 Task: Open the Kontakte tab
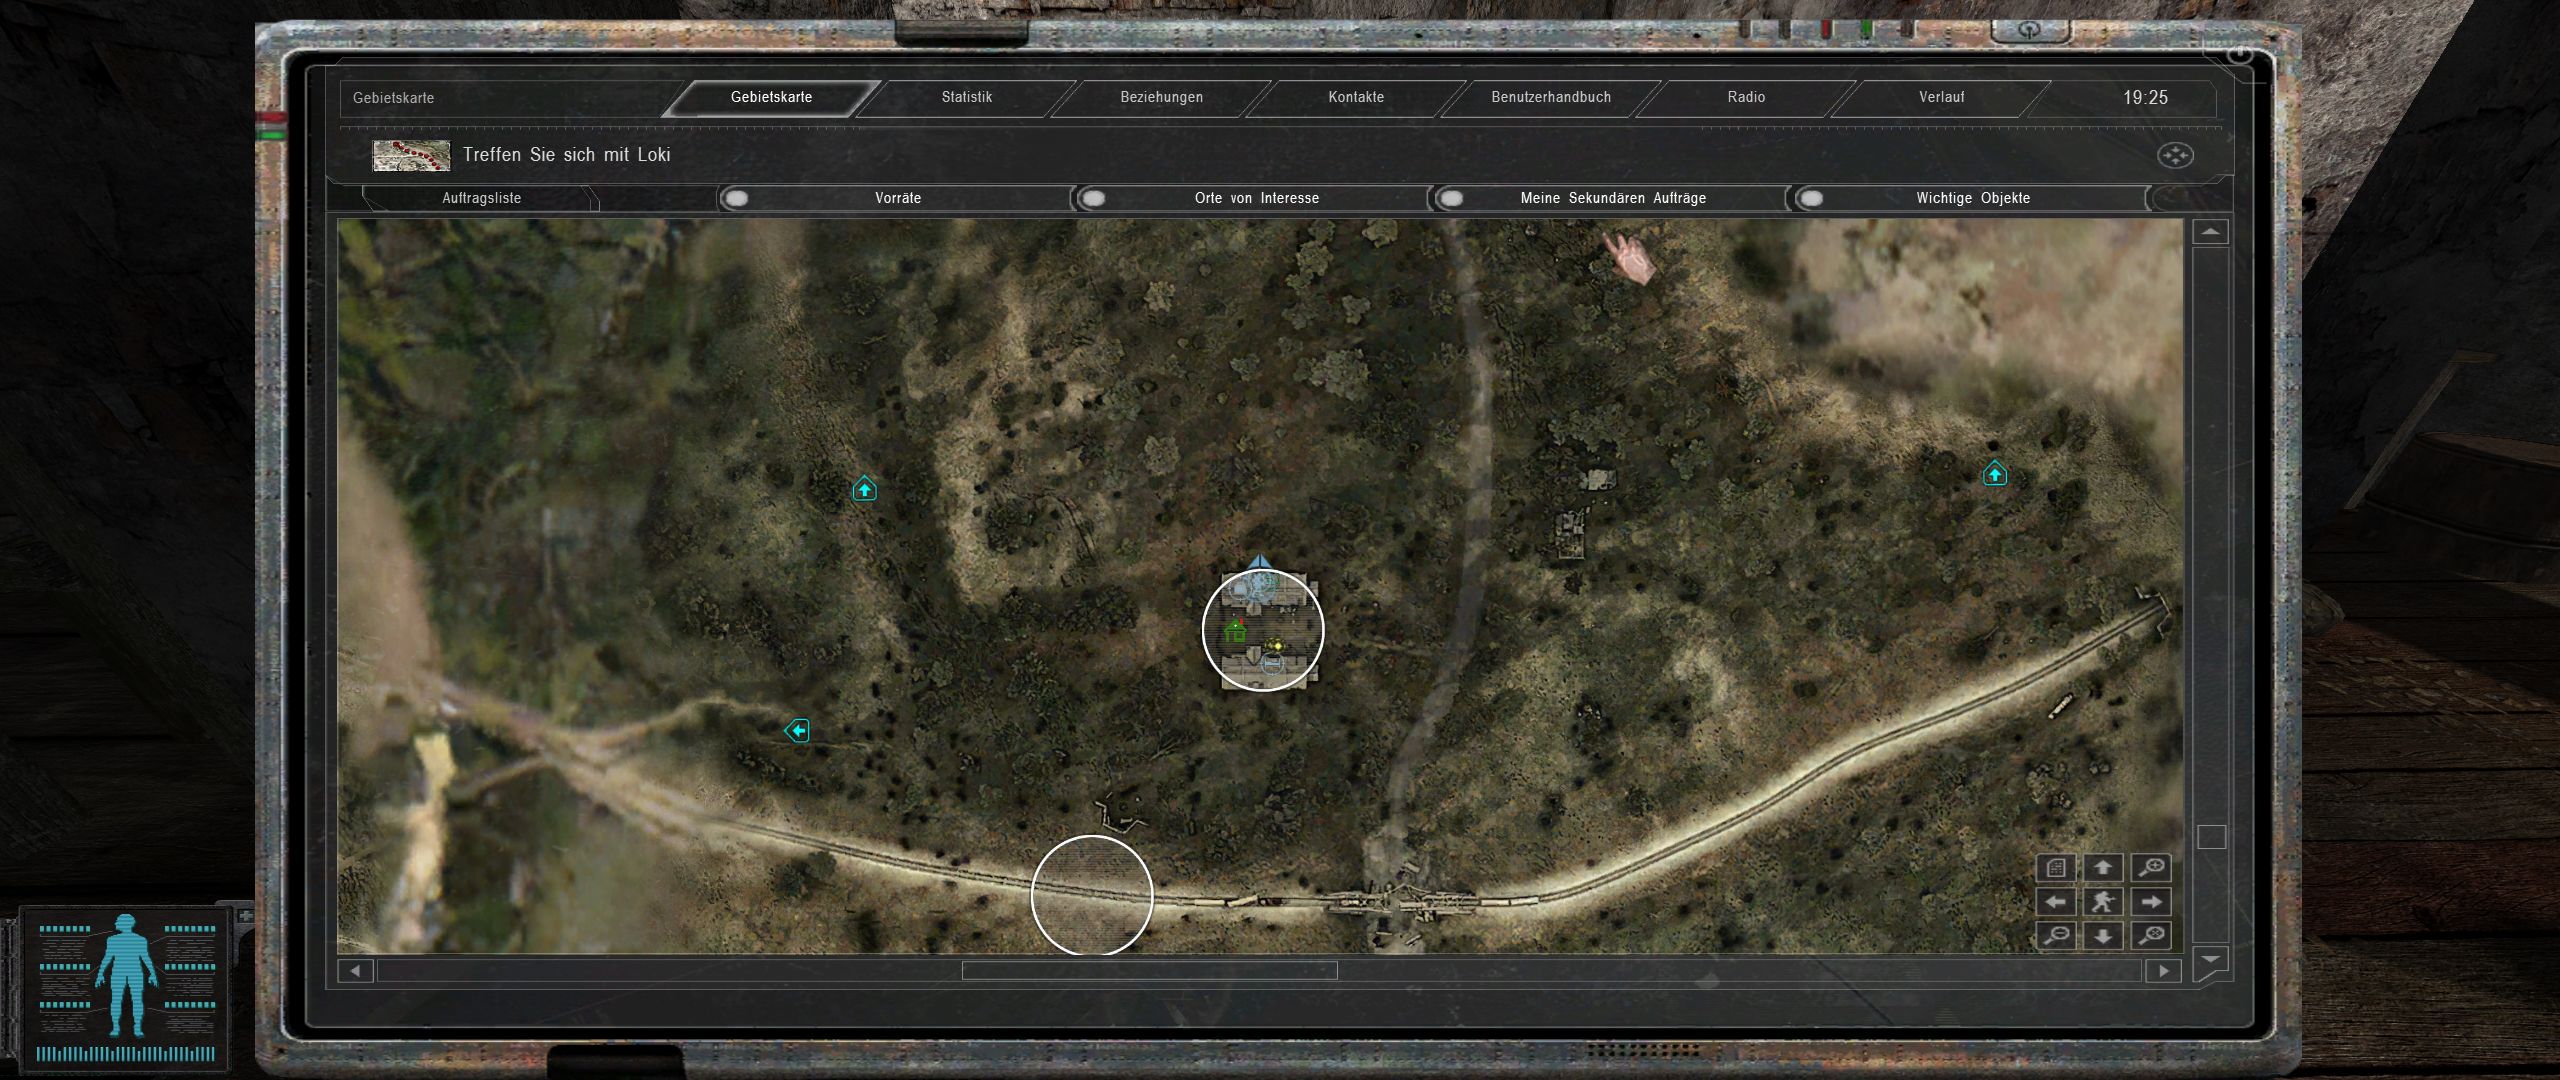(x=1356, y=97)
